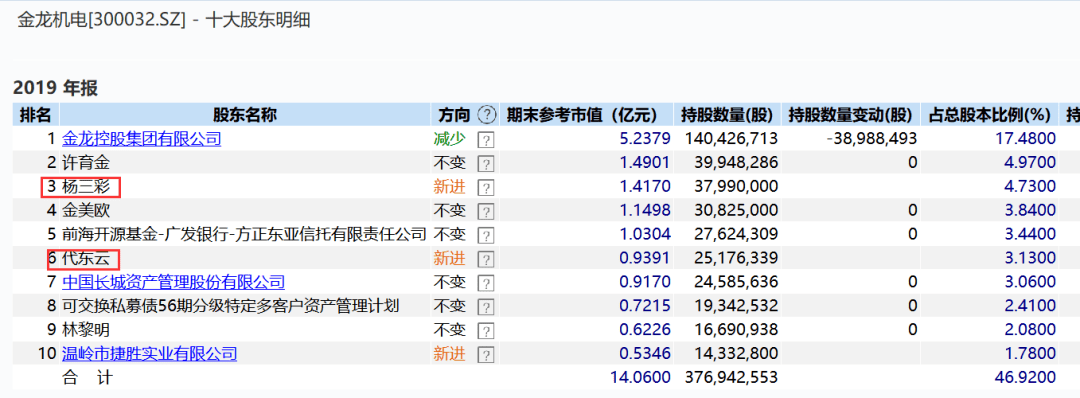Click the question mark icon in 中国长城资产管理 row
The height and width of the screenshot is (398, 1080).
[486, 283]
